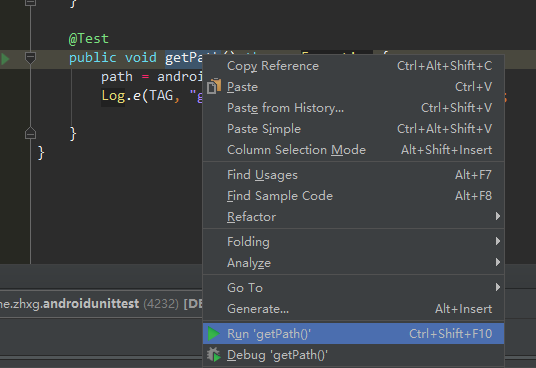Open the Analyze submenu arrow
Image resolution: width=536 pixels, height=368 pixels.
498,262
